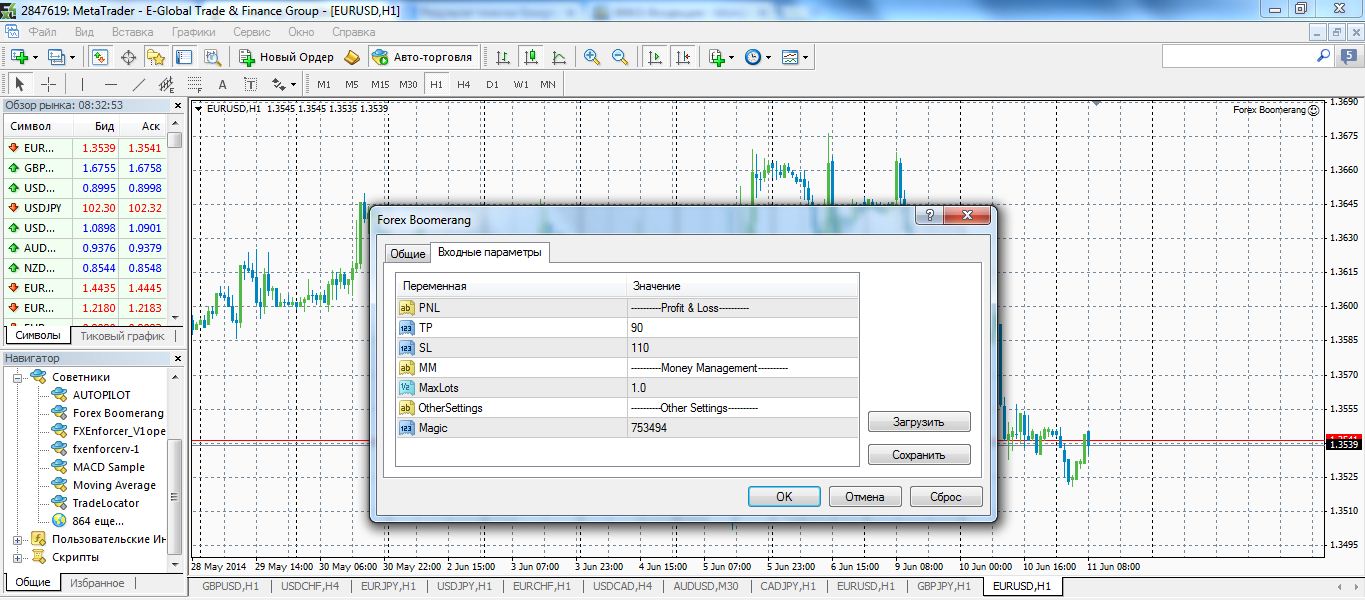Select the AUTOPILOT expert advisor
This screenshot has height=600, width=1365.
pos(102,395)
